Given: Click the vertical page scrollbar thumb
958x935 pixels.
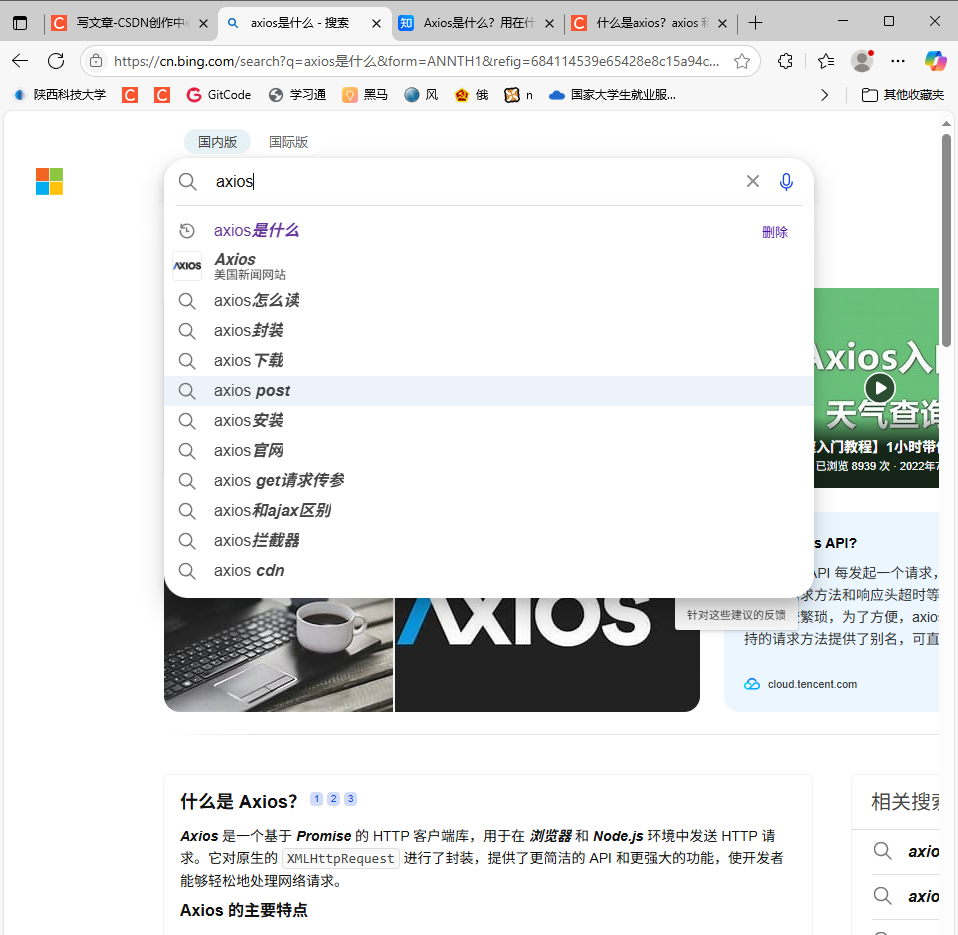Looking at the screenshot, I should pos(946,240).
